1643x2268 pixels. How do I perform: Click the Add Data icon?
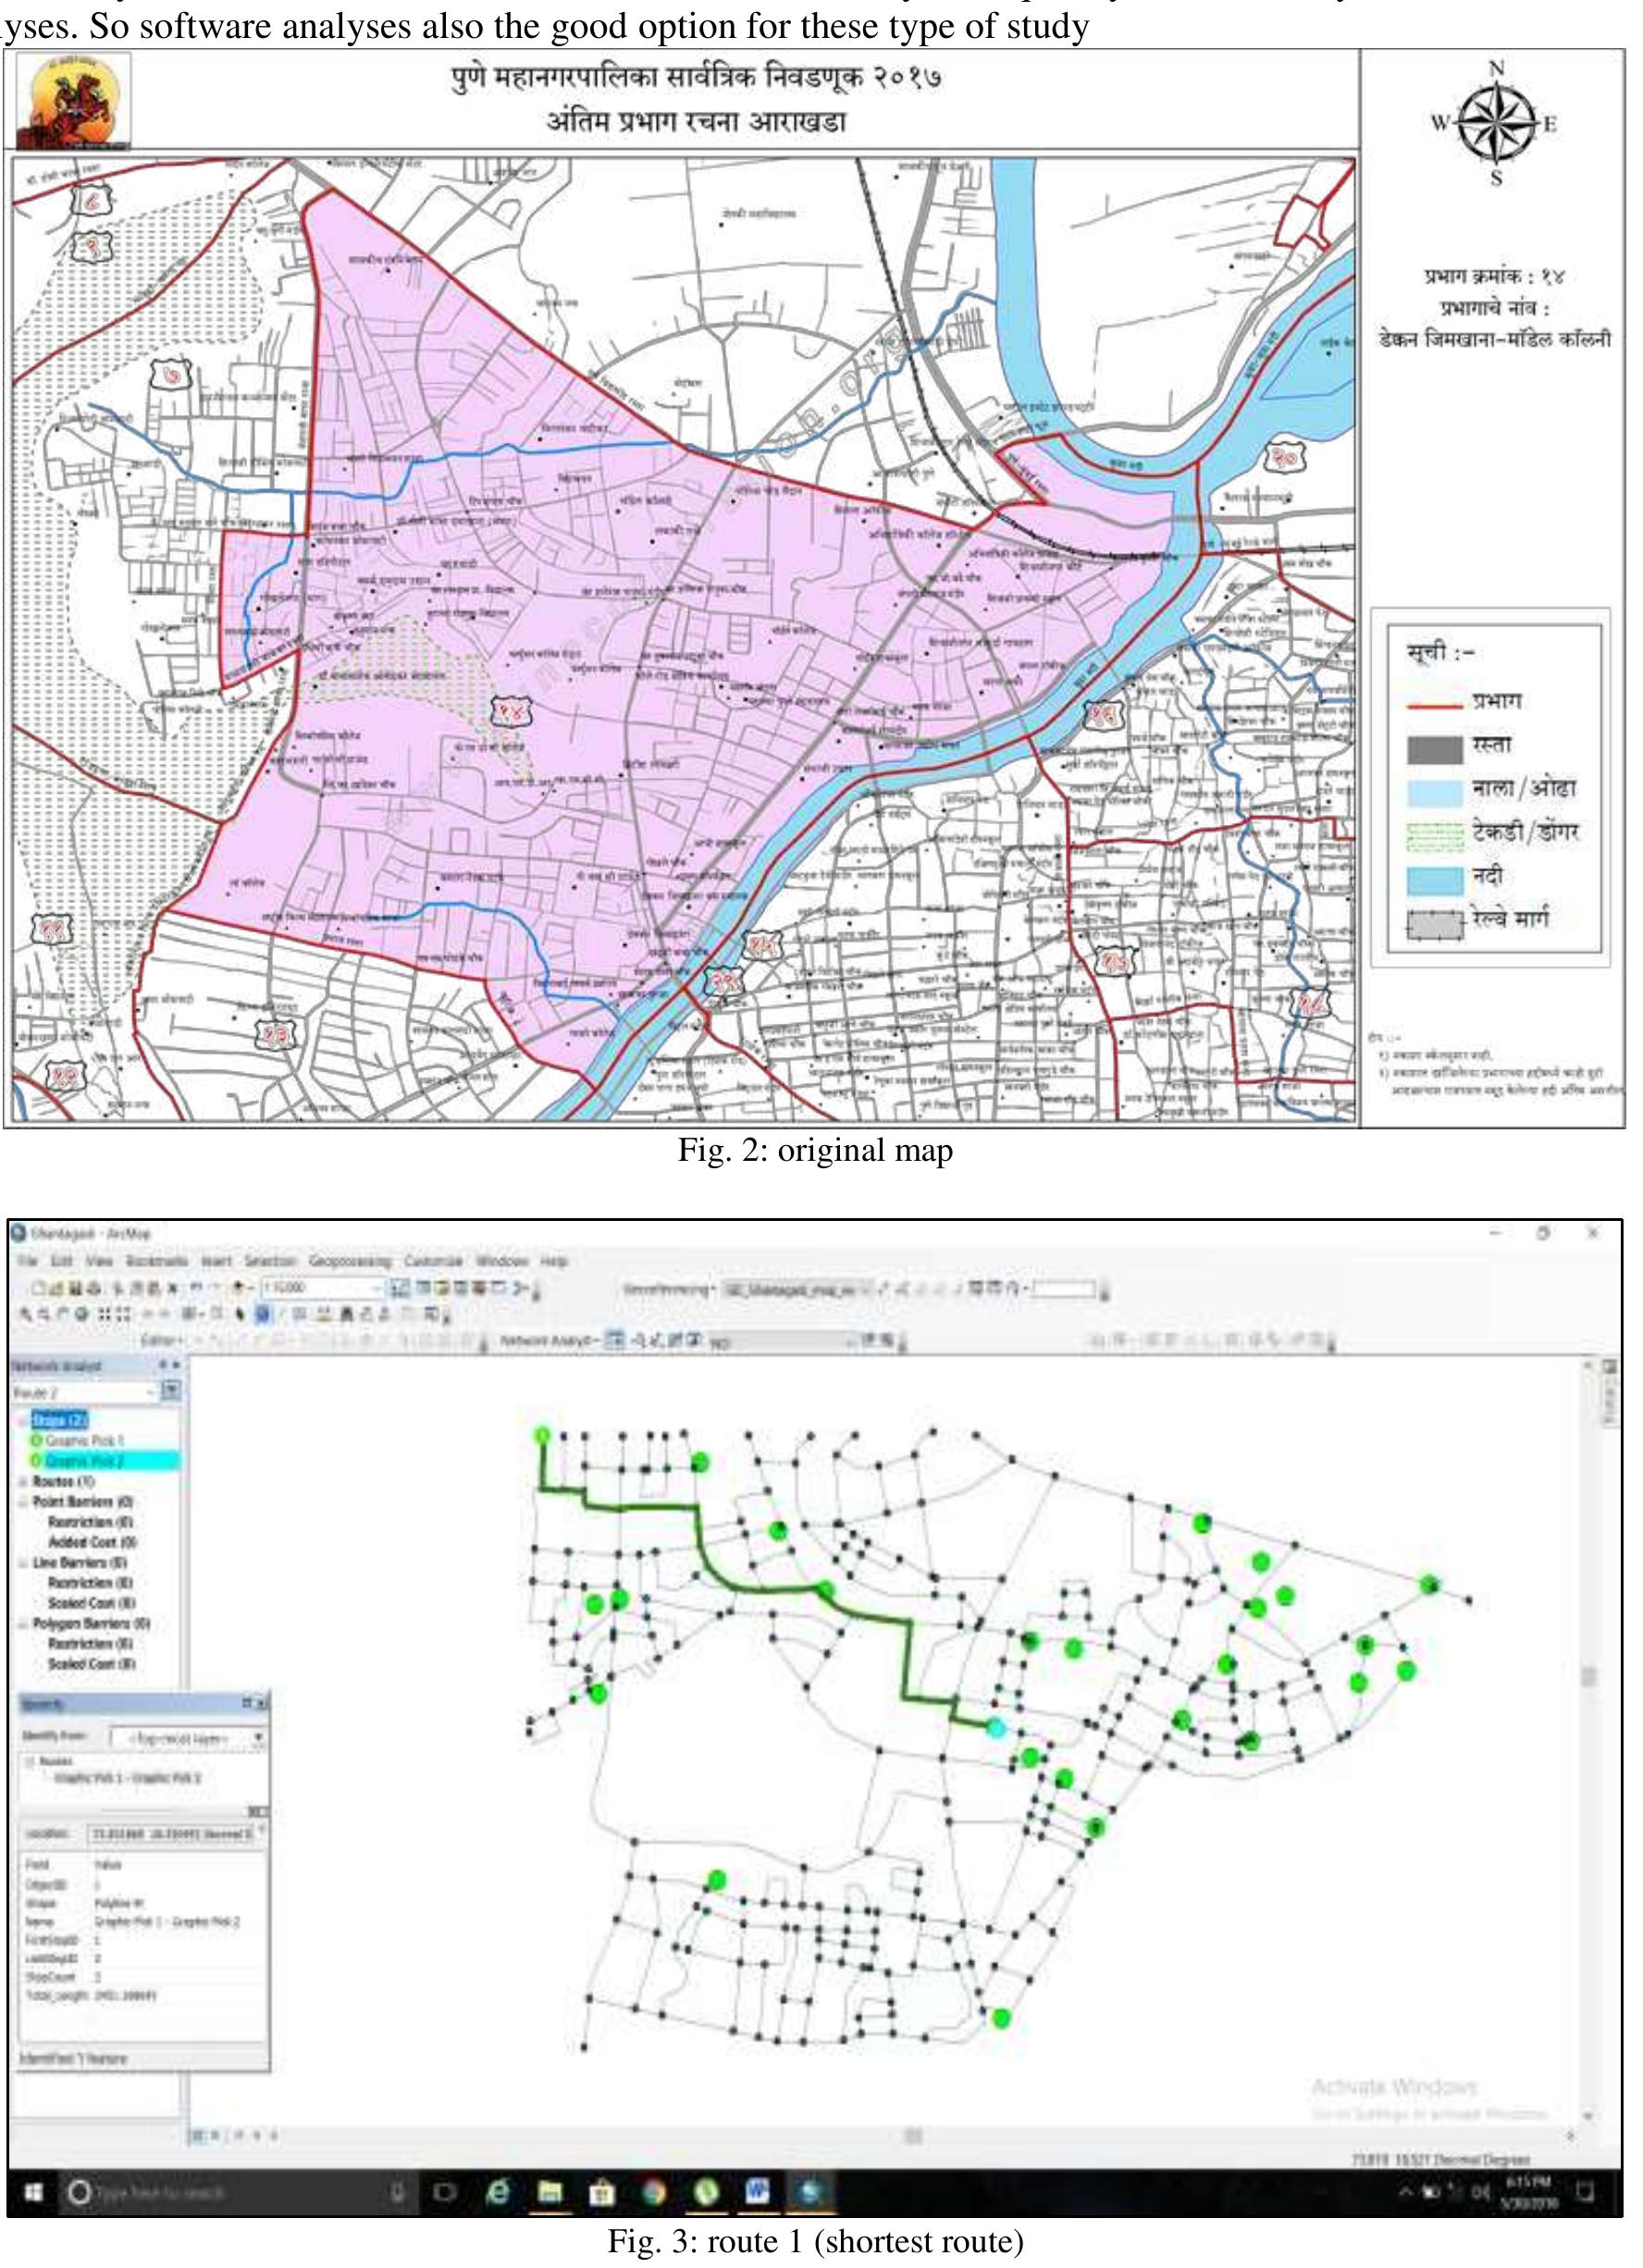pos(243,1288)
